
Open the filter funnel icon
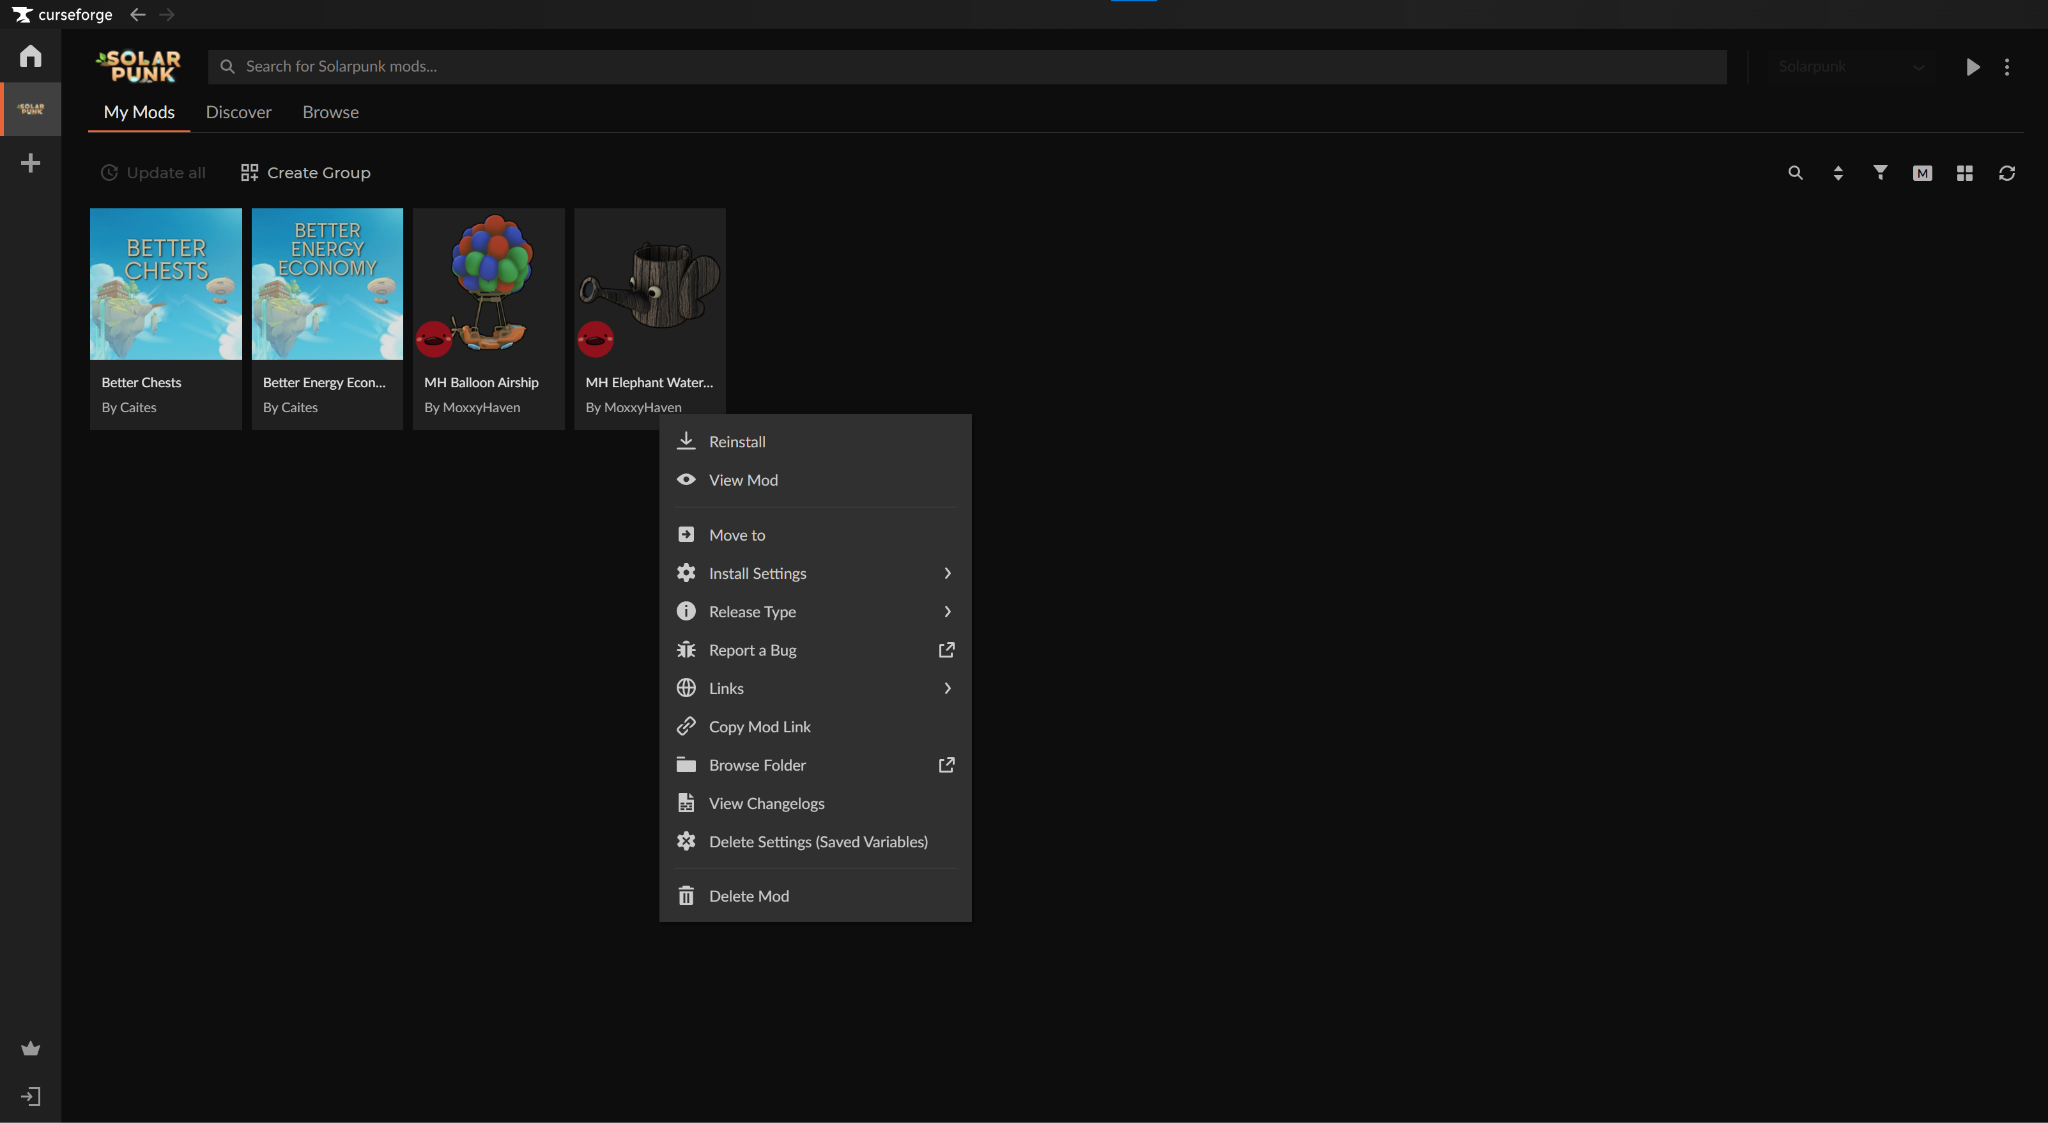[1880, 173]
